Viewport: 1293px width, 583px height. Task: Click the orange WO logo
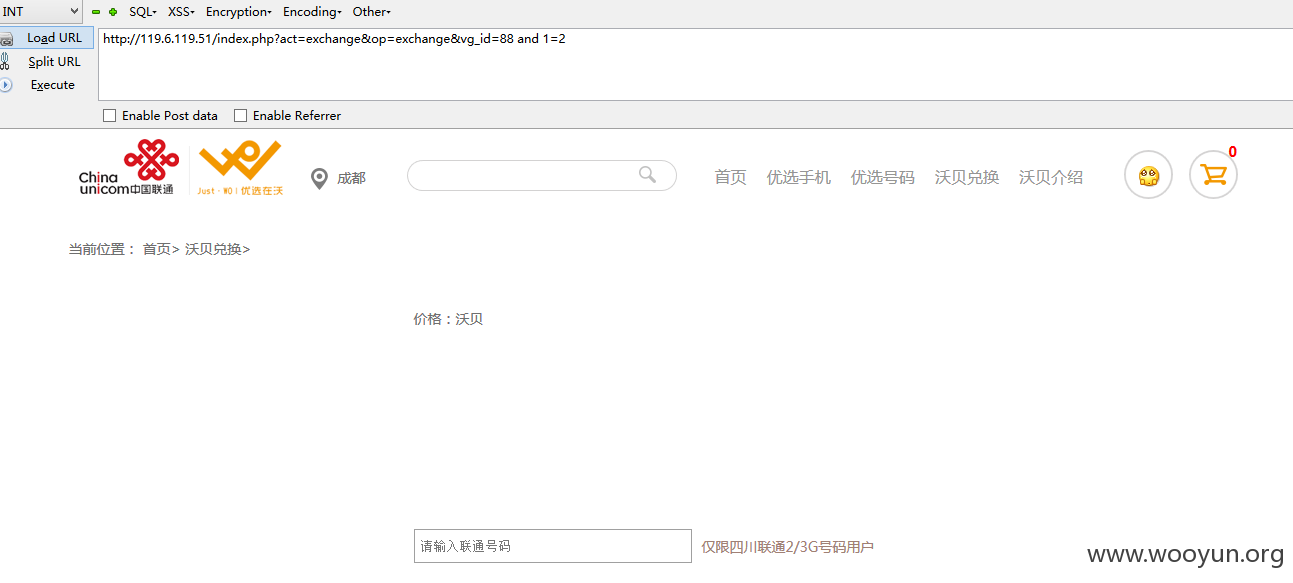click(240, 168)
